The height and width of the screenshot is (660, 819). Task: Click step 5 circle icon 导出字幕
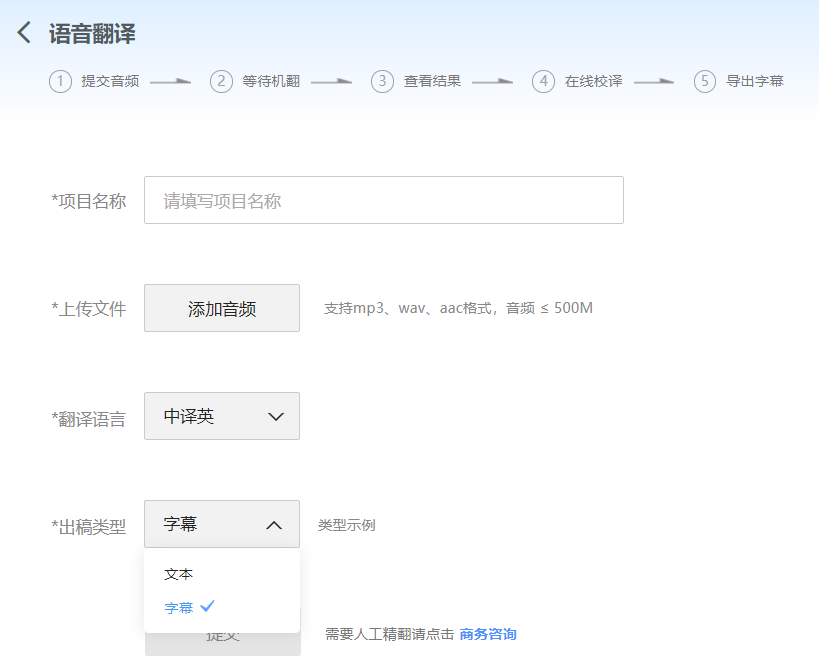(705, 82)
